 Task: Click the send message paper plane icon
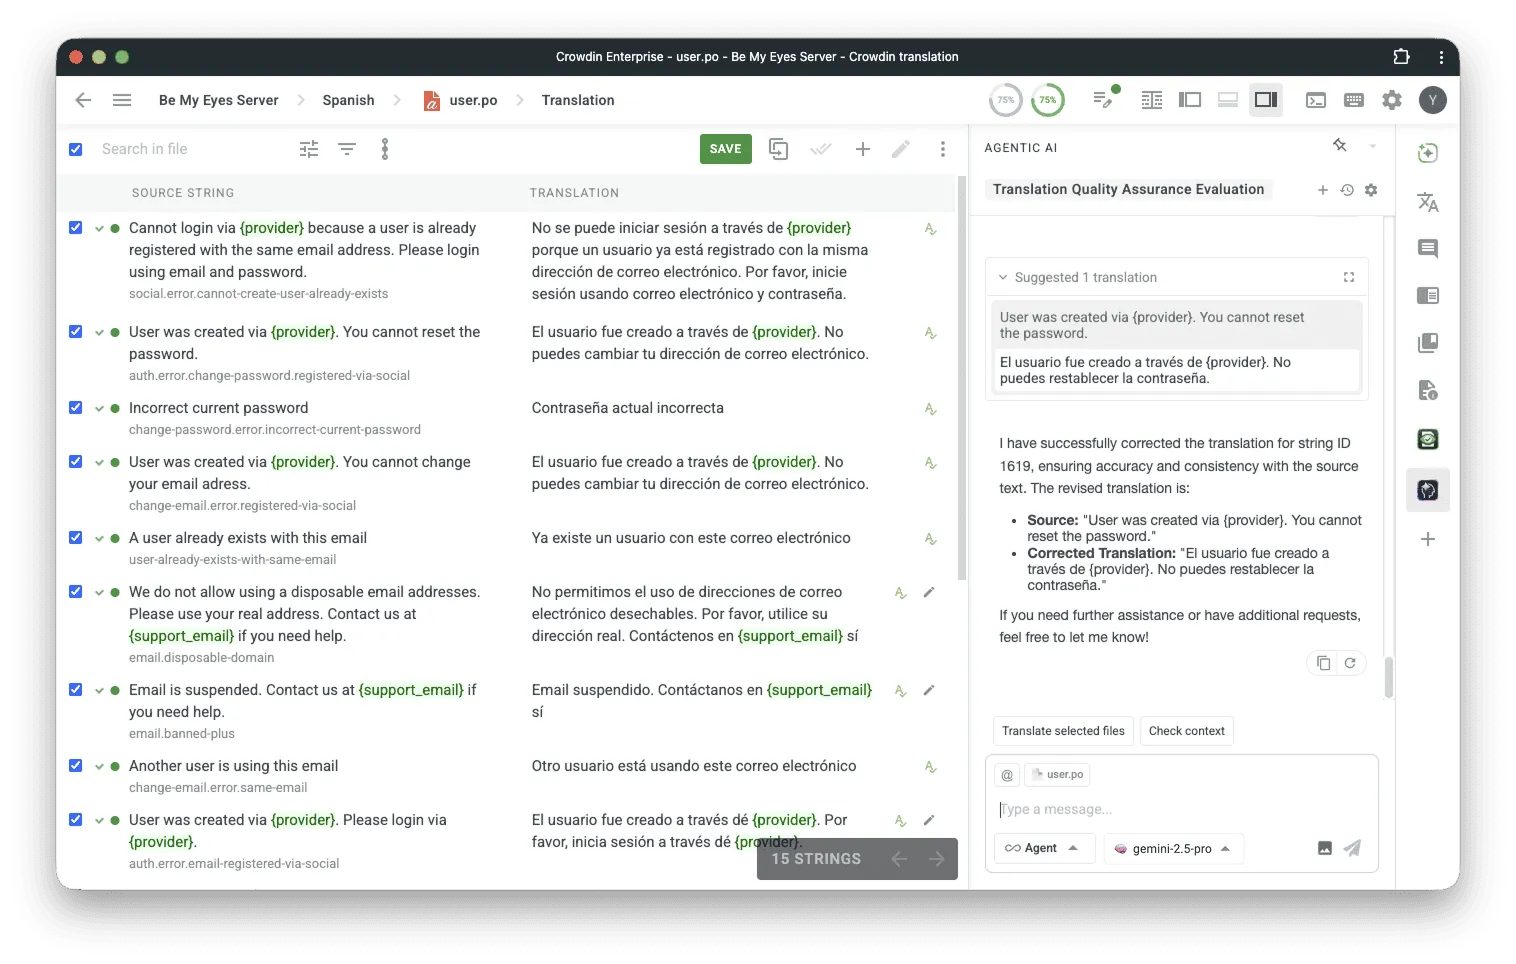(1352, 848)
